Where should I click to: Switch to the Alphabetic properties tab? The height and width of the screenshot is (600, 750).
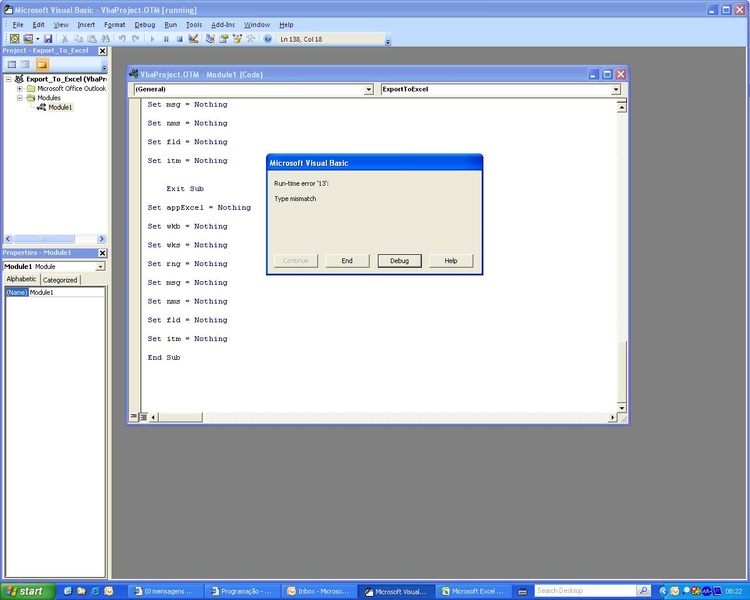[21, 279]
